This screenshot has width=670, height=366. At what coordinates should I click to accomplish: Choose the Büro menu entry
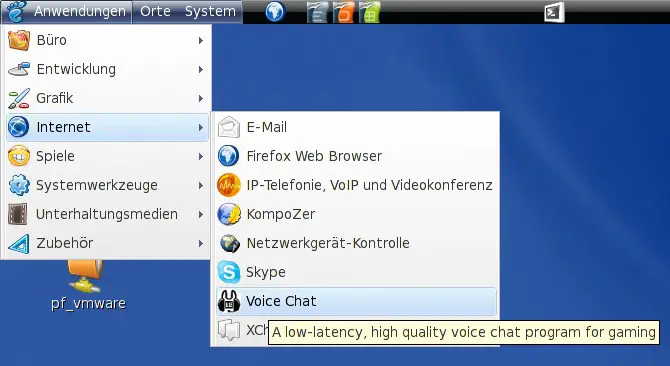pyautogui.click(x=107, y=40)
